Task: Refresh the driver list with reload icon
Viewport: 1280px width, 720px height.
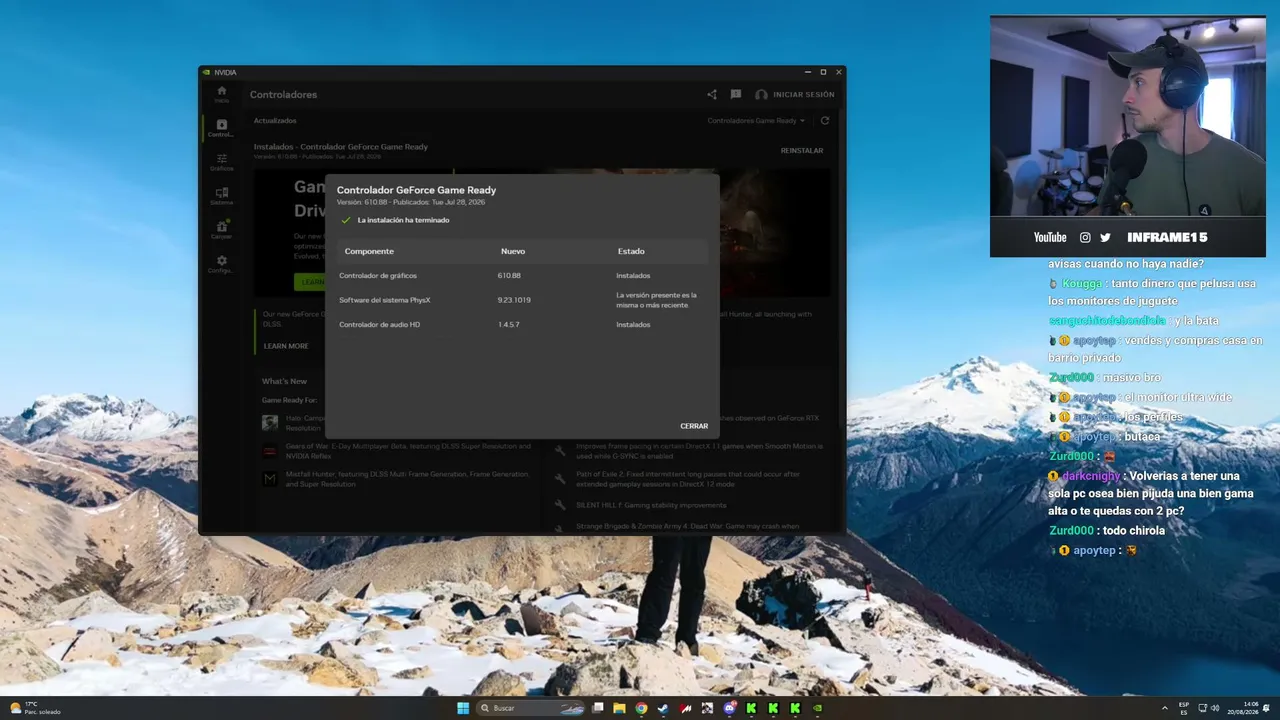Action: (825, 121)
